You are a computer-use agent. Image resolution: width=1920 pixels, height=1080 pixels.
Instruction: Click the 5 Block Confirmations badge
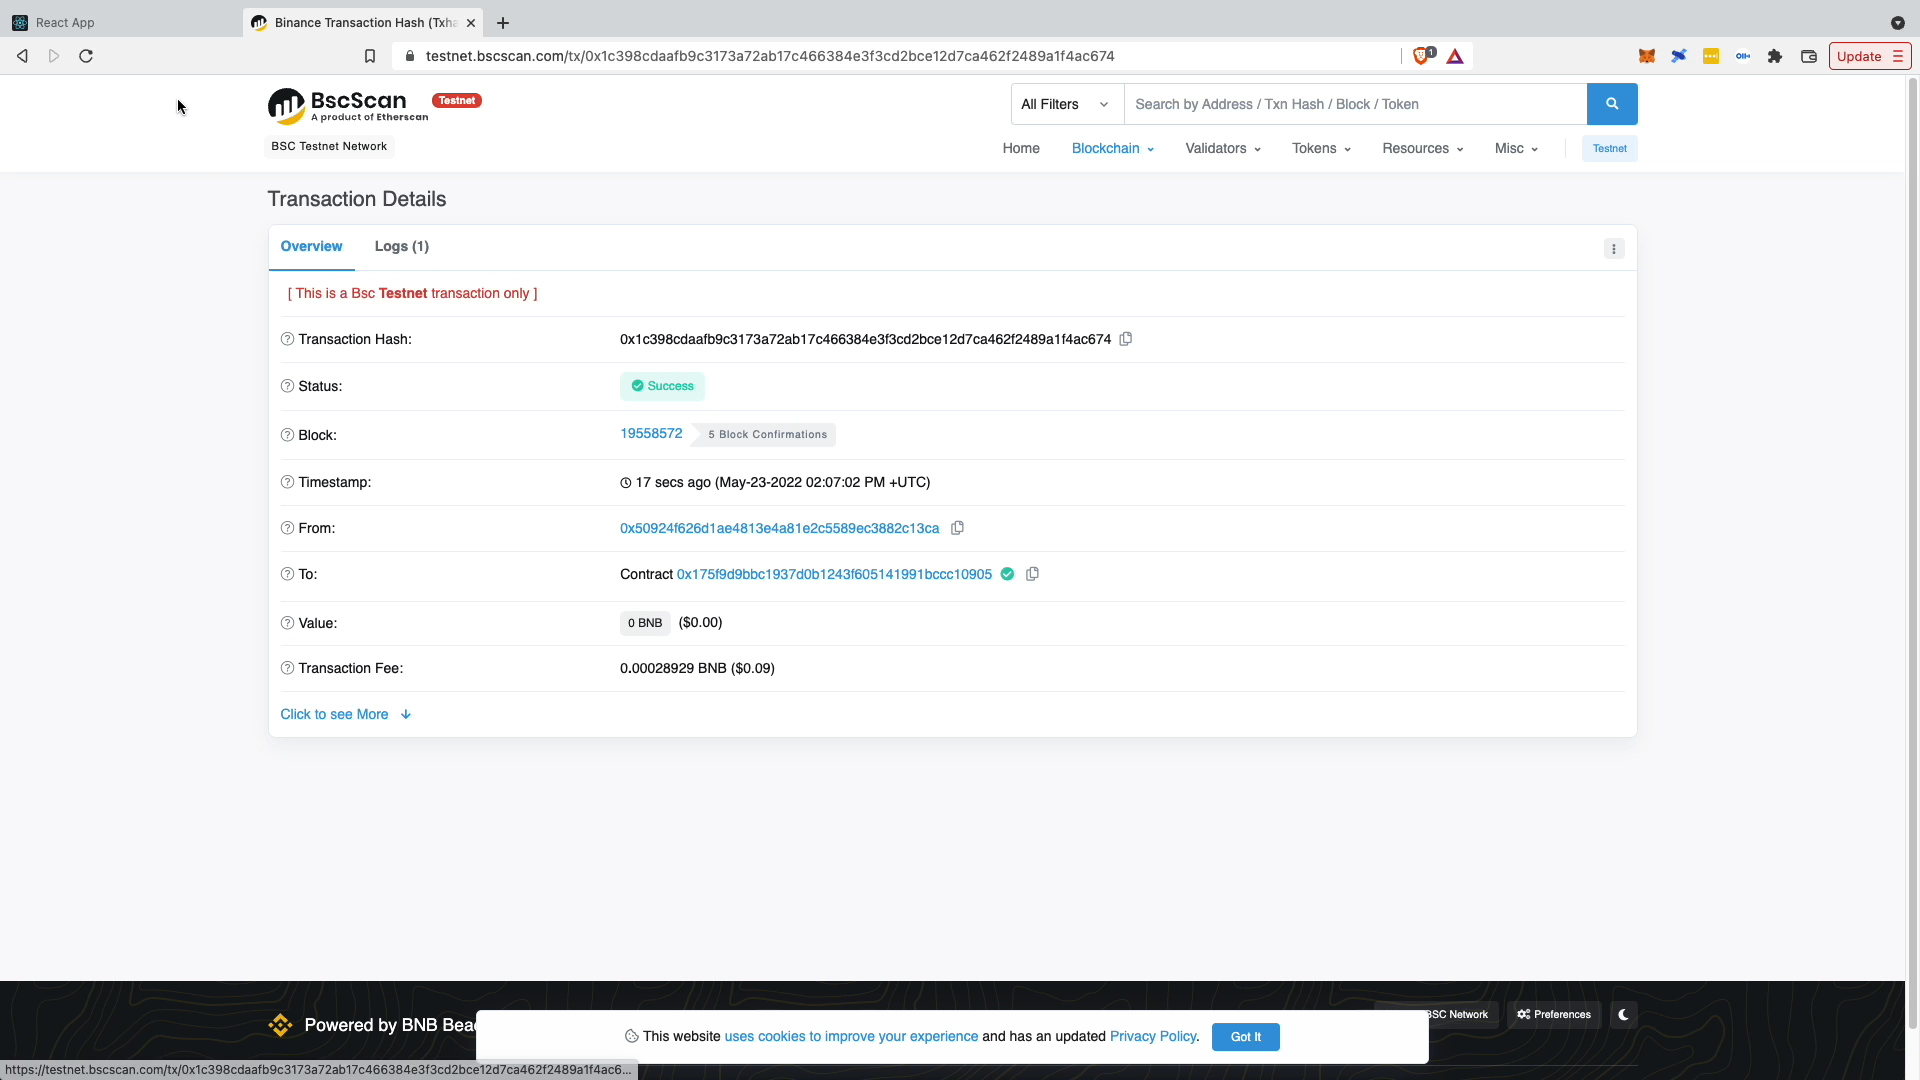765,435
